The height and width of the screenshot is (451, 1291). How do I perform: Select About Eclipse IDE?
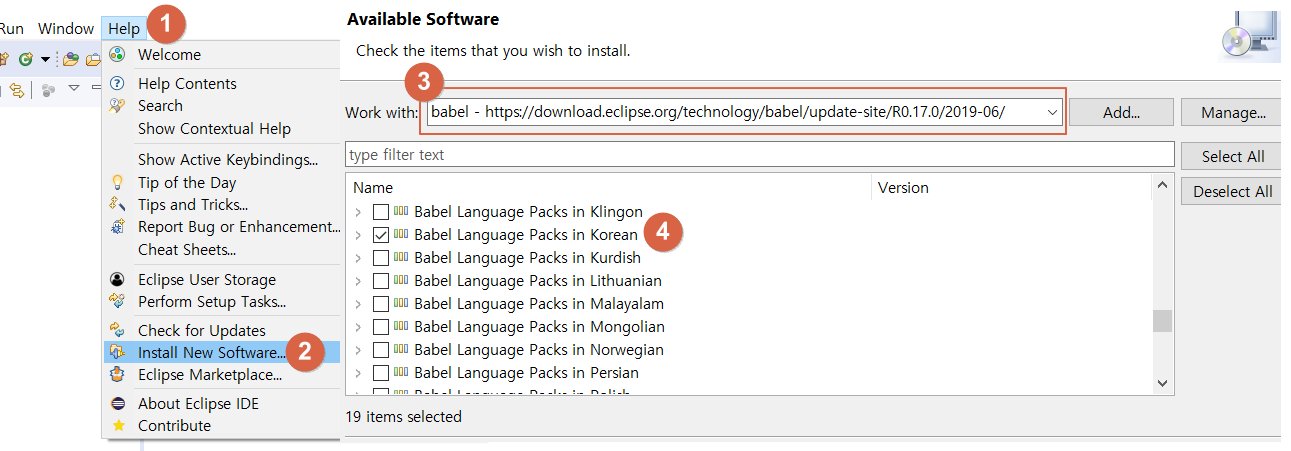pyautogui.click(x=198, y=404)
